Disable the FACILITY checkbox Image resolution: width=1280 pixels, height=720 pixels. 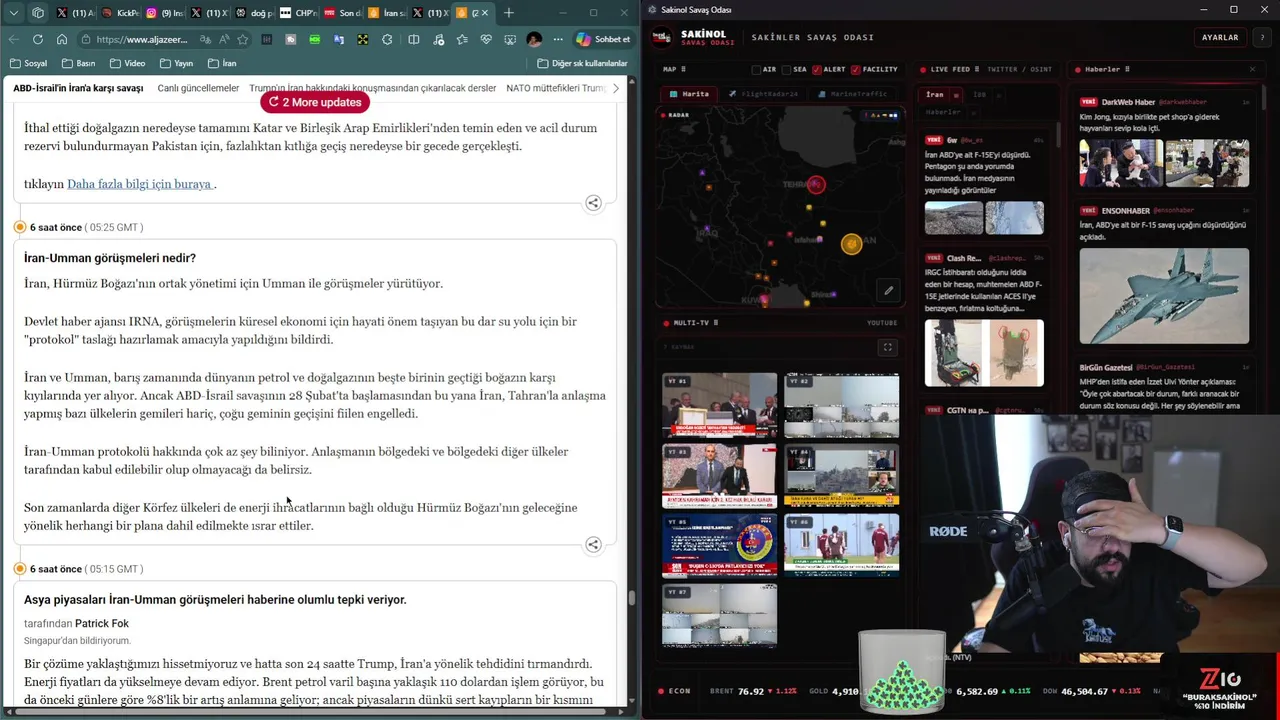(856, 70)
